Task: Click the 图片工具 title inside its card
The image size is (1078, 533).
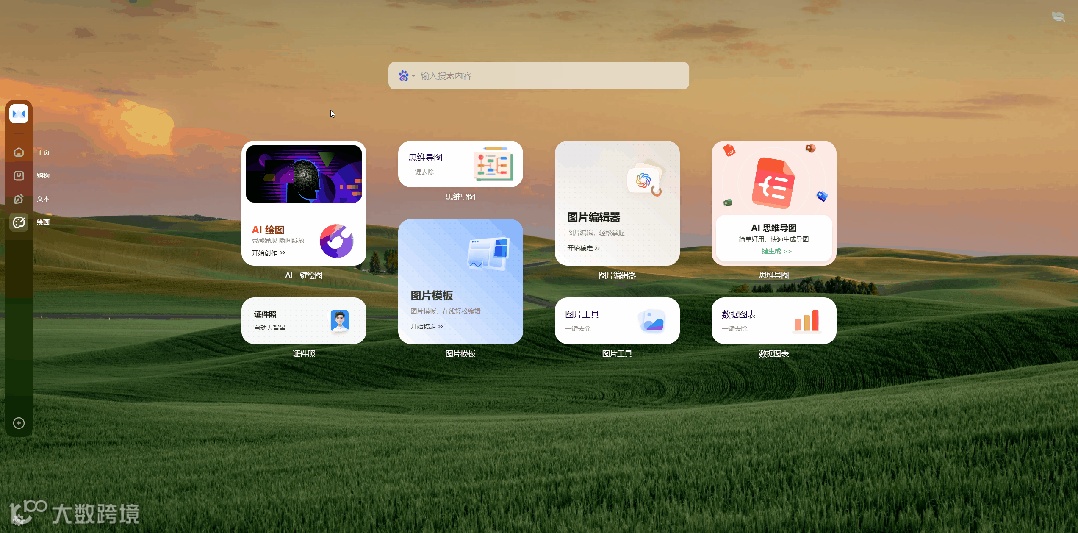Action: pyautogui.click(x=582, y=314)
